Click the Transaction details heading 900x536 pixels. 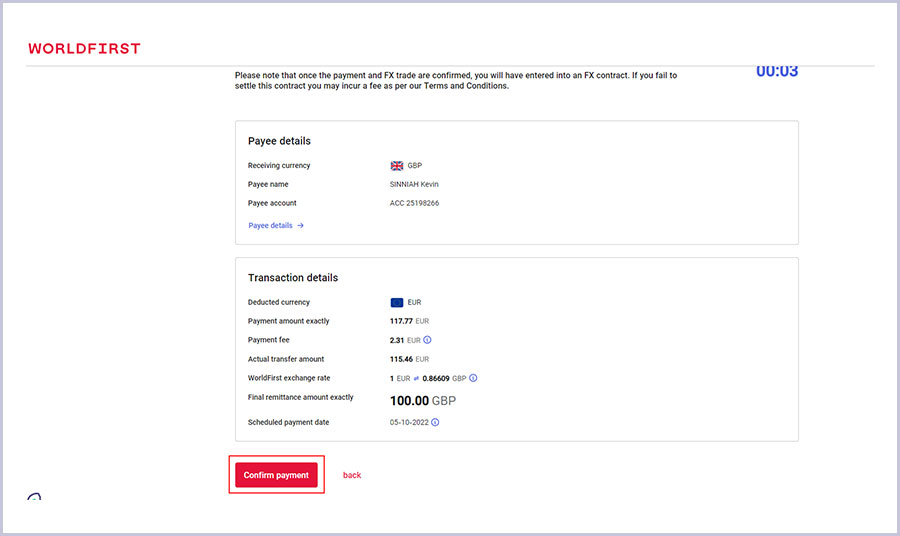[x=293, y=278]
